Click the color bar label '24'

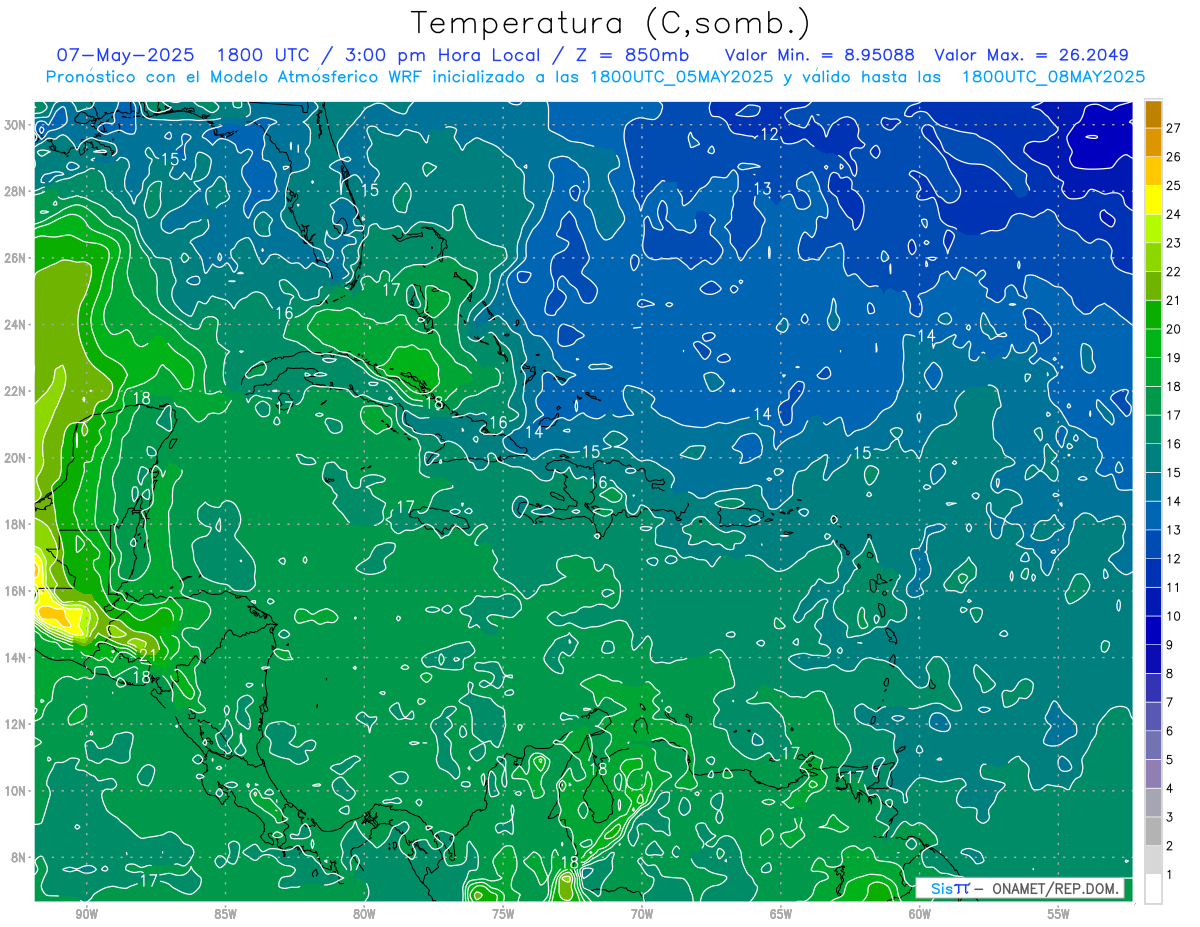pos(1175,214)
